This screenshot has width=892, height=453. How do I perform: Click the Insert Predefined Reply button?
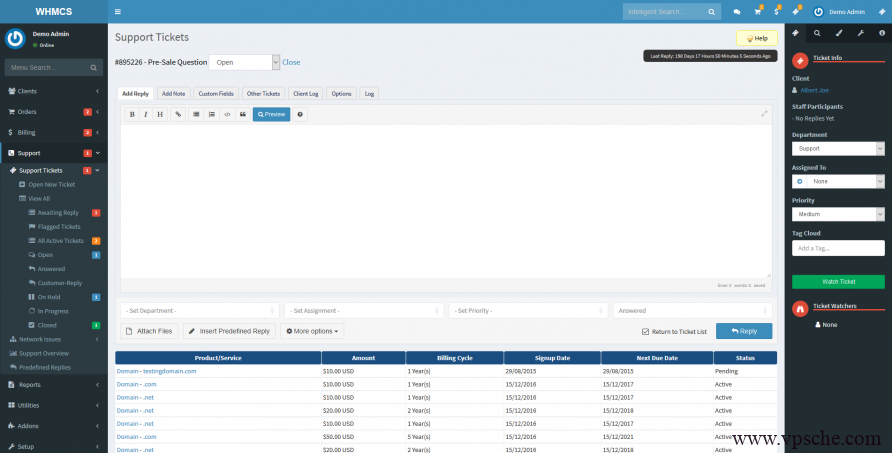[x=229, y=331]
